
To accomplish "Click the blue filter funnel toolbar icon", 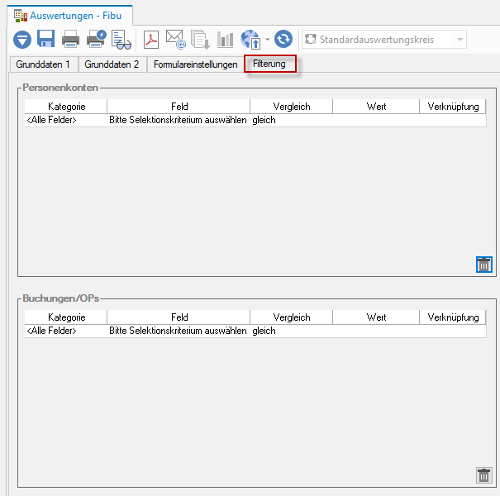I will 22,40.
